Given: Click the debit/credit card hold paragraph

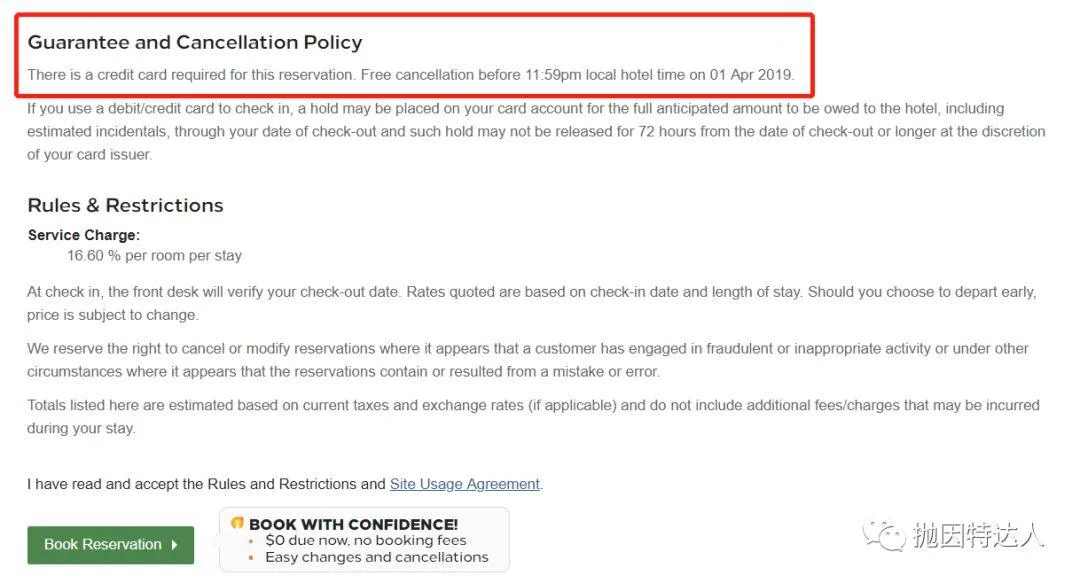Looking at the screenshot, I should tap(536, 132).
